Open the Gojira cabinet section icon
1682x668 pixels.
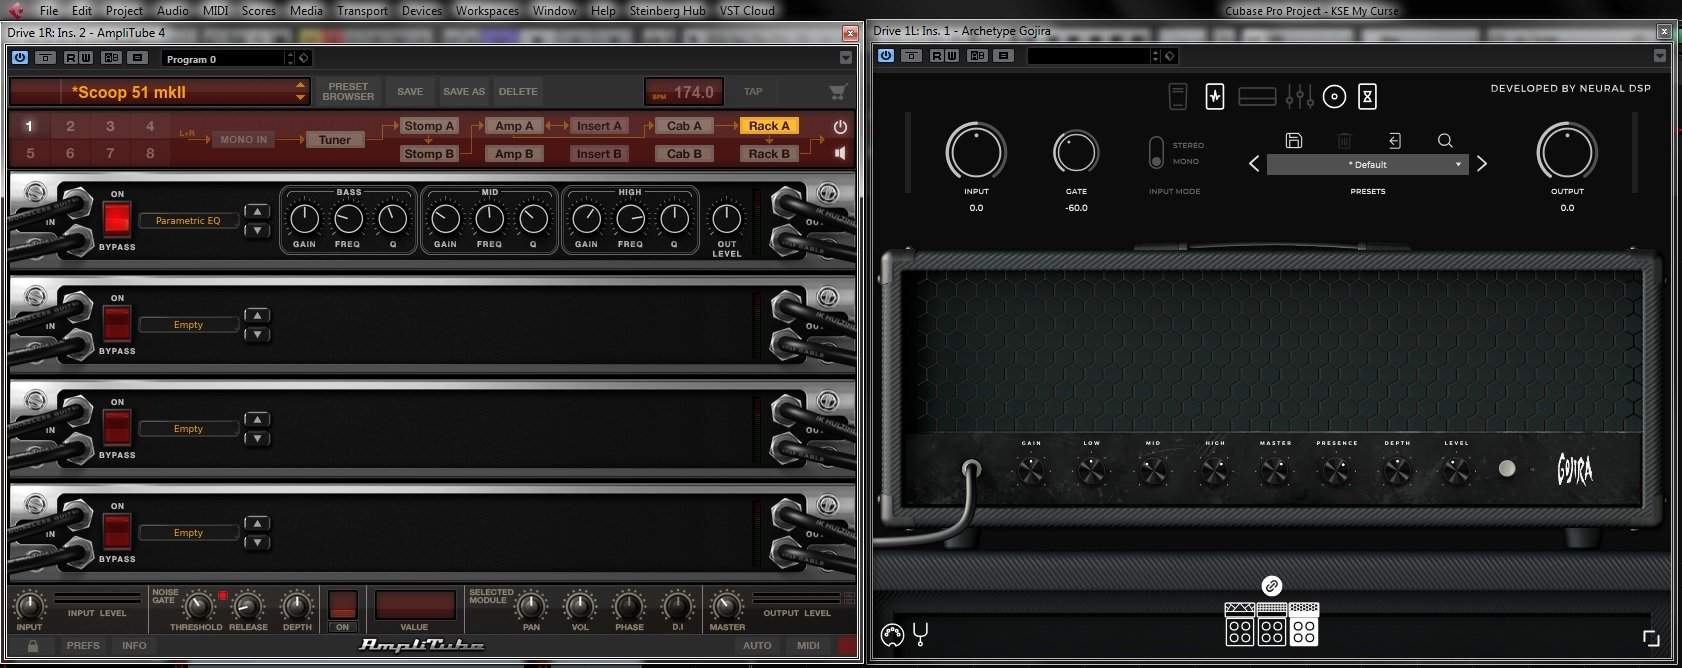coord(1334,97)
